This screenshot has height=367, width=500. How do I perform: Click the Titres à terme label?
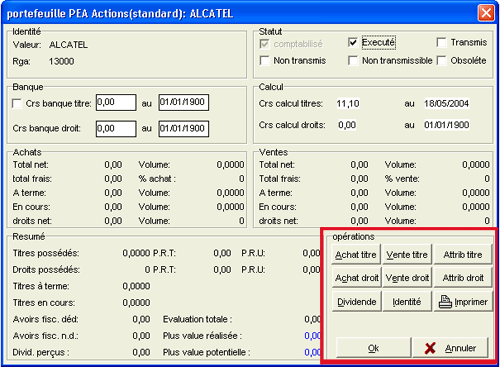[41, 286]
